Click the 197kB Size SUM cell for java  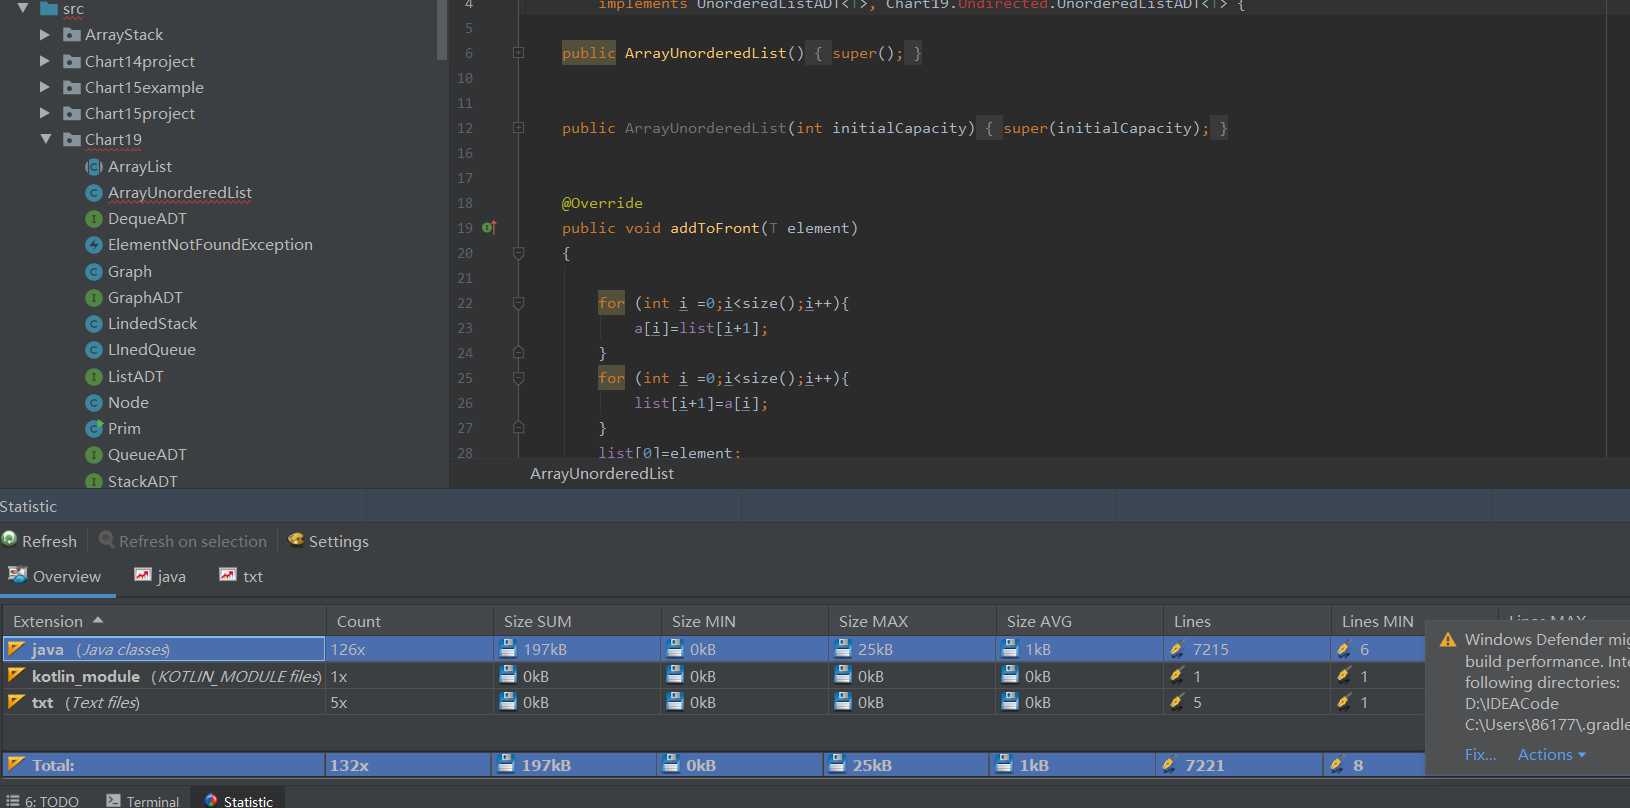(x=577, y=650)
